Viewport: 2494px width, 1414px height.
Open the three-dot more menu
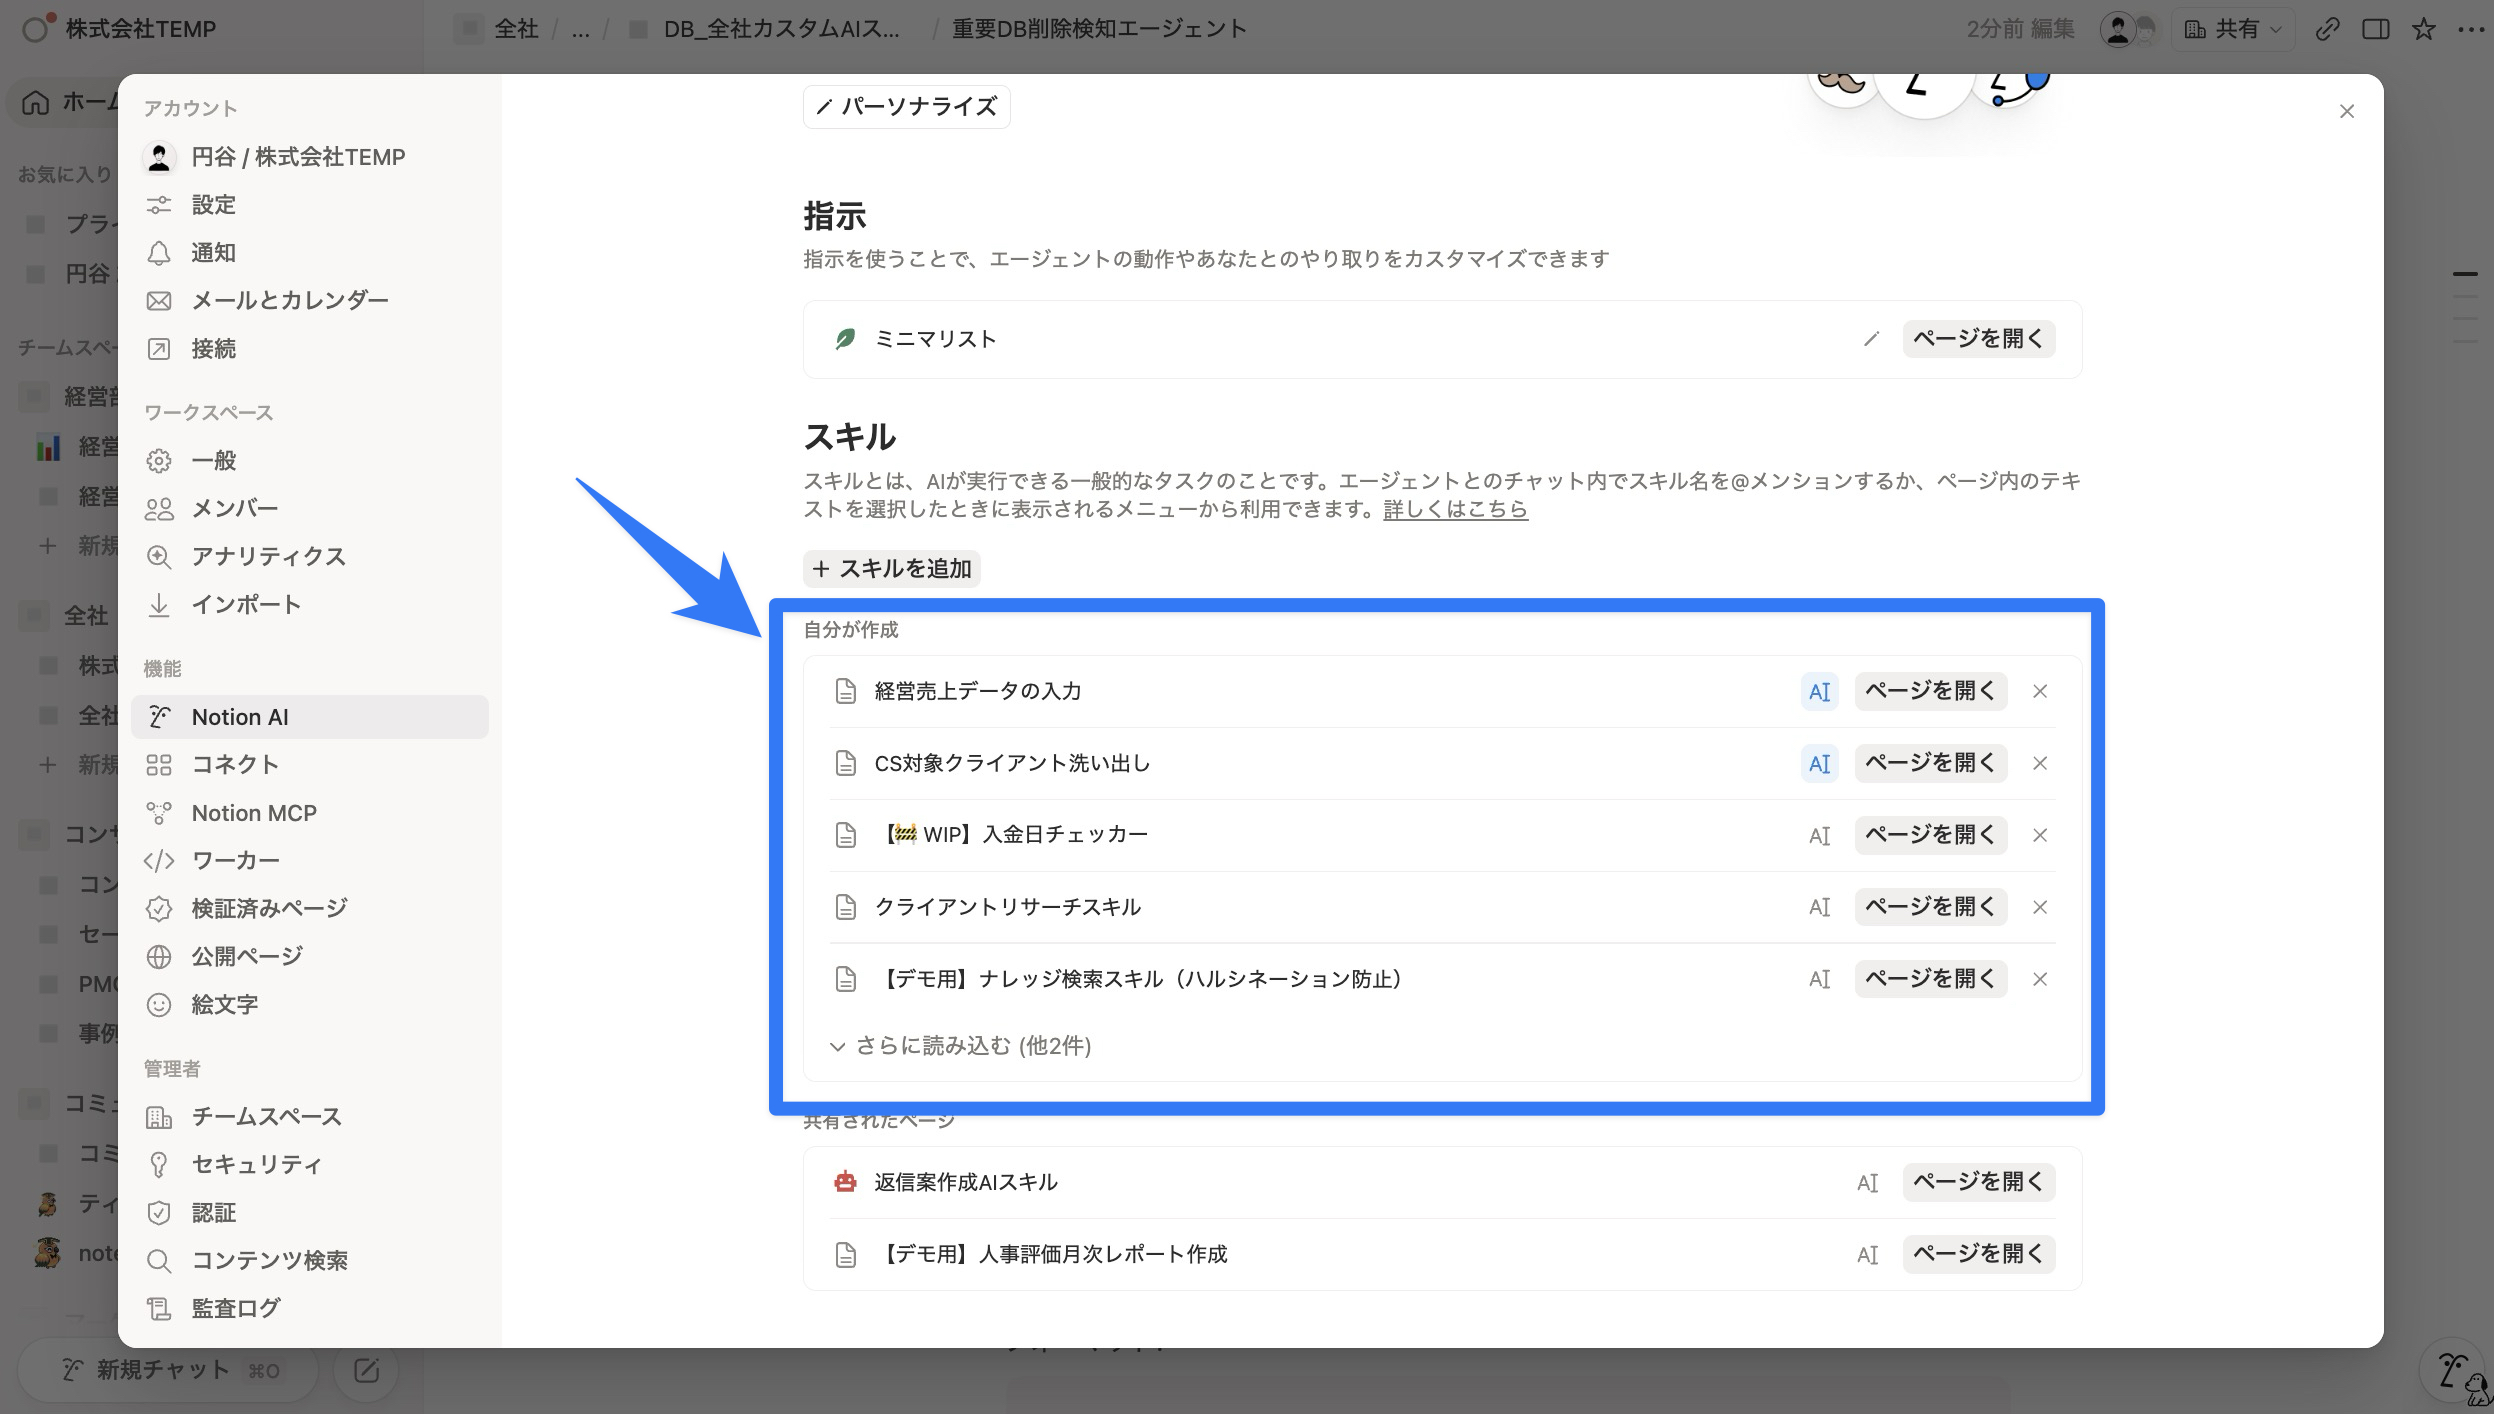click(x=2471, y=29)
